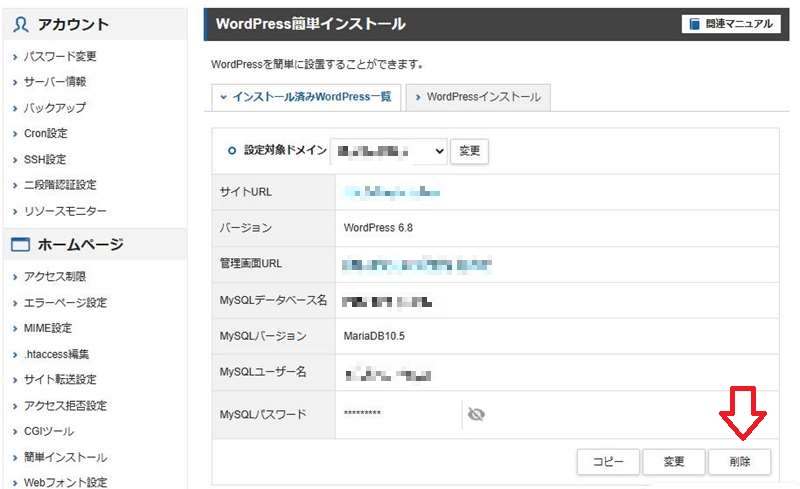The image size is (800, 489).
Task: Open リソースモニター in the sidebar
Action: 65,211
